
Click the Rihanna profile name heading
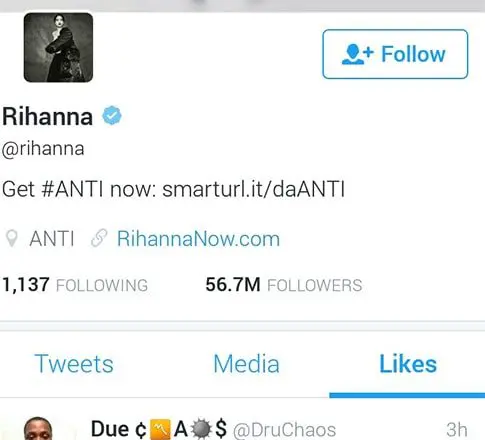click(47, 116)
